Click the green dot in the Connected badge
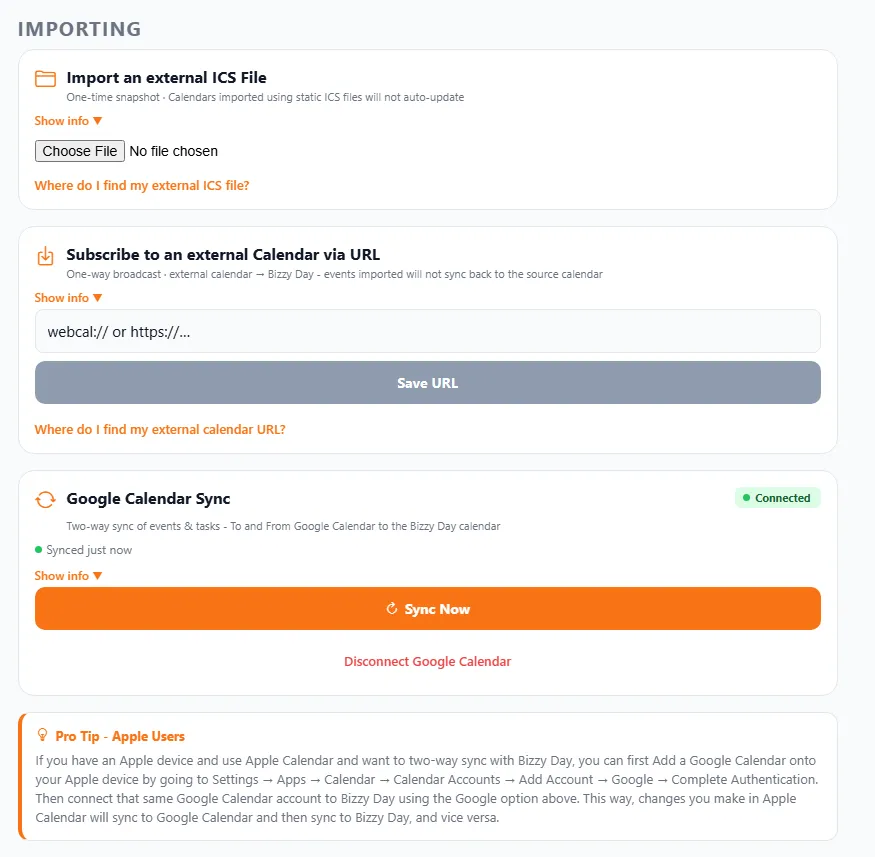Viewport: 875px width, 857px height. [x=746, y=497]
